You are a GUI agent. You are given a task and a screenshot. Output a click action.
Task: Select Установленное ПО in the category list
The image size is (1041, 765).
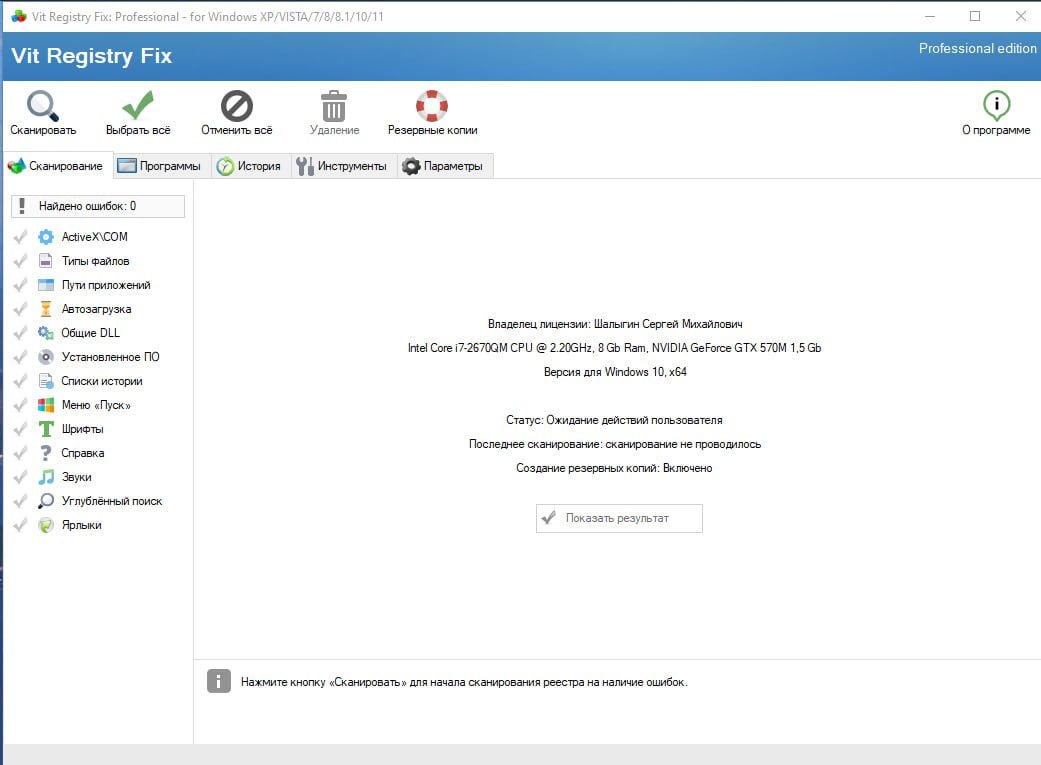(110, 357)
